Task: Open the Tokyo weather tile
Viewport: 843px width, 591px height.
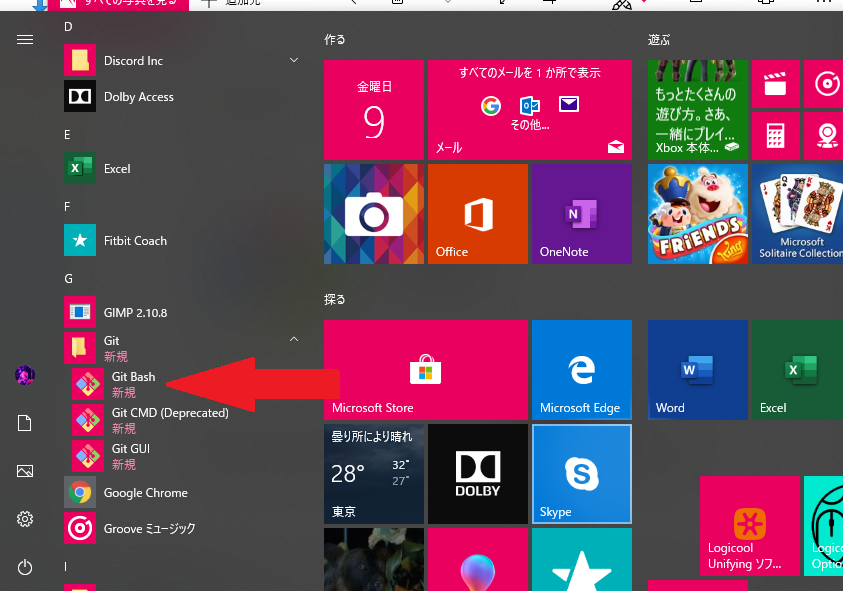Action: click(374, 474)
